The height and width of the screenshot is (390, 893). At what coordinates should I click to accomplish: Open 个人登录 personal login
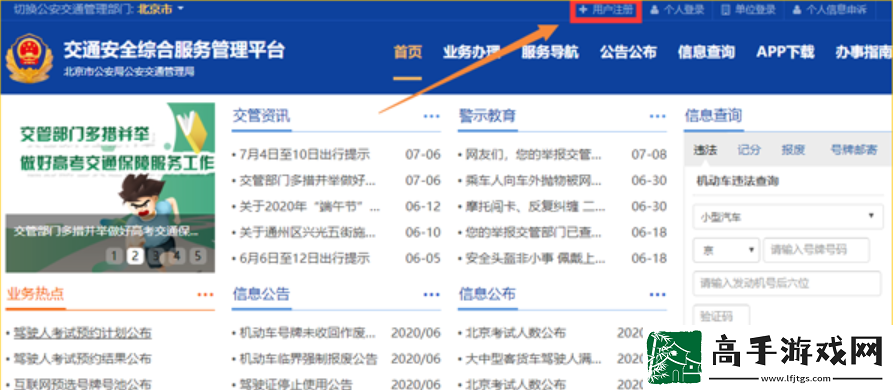pos(677,10)
